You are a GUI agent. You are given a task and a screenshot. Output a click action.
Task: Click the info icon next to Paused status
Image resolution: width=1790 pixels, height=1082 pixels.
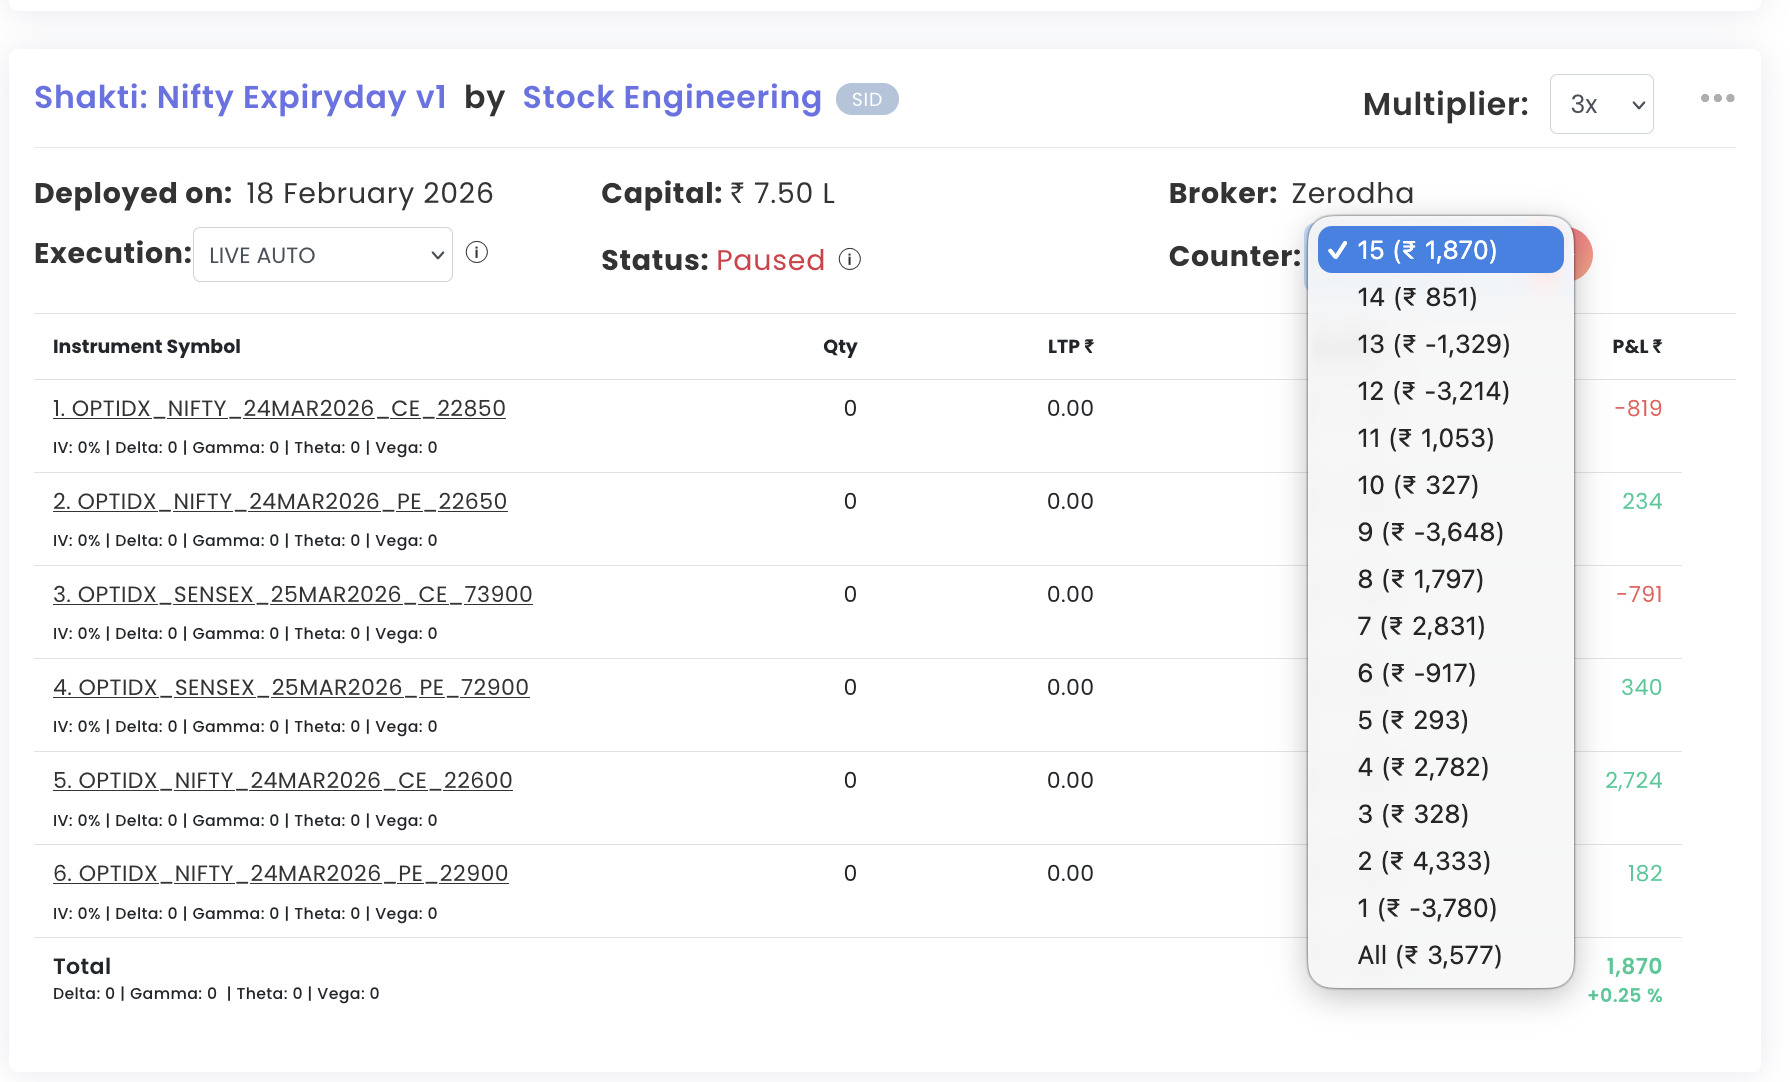pyautogui.click(x=850, y=260)
